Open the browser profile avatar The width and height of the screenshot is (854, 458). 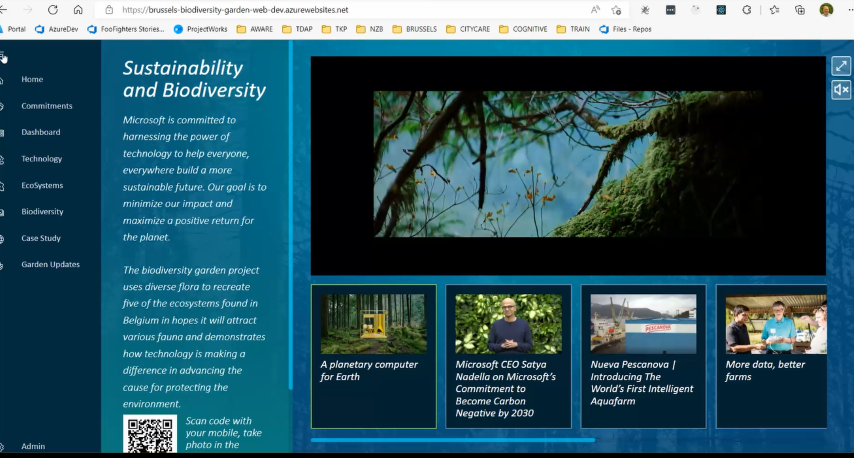[826, 10]
